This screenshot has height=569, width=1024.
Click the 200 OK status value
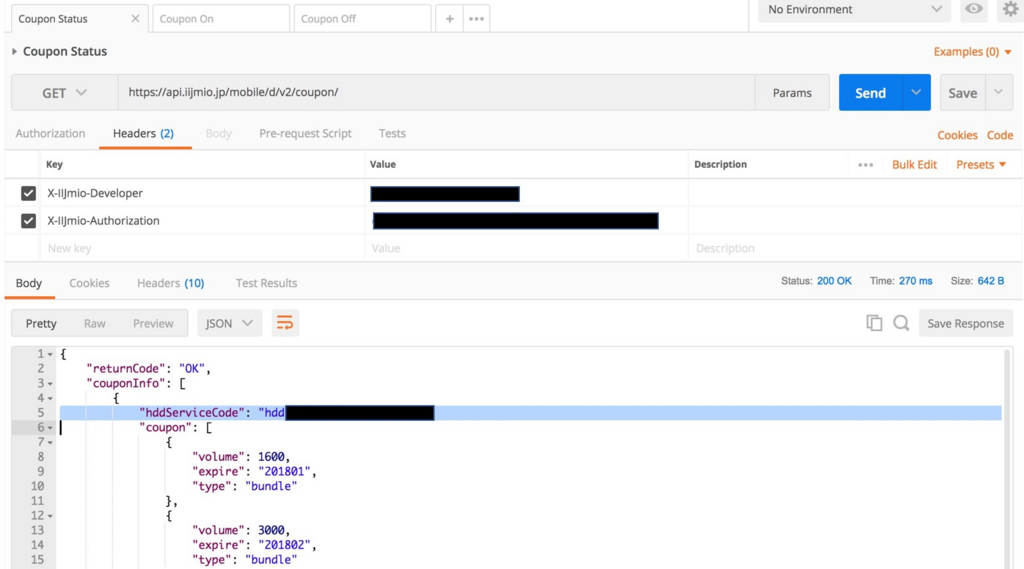coord(834,281)
